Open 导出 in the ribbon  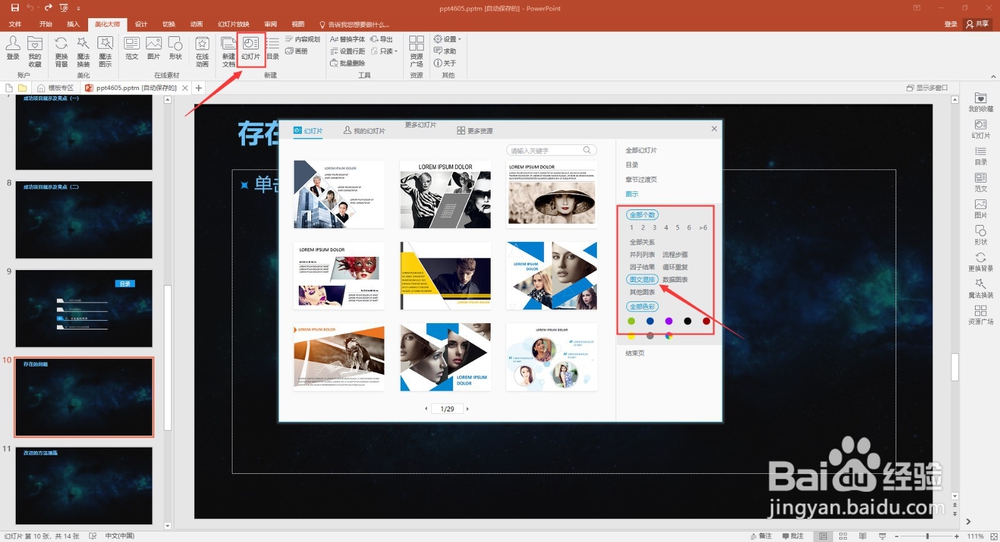click(381, 39)
